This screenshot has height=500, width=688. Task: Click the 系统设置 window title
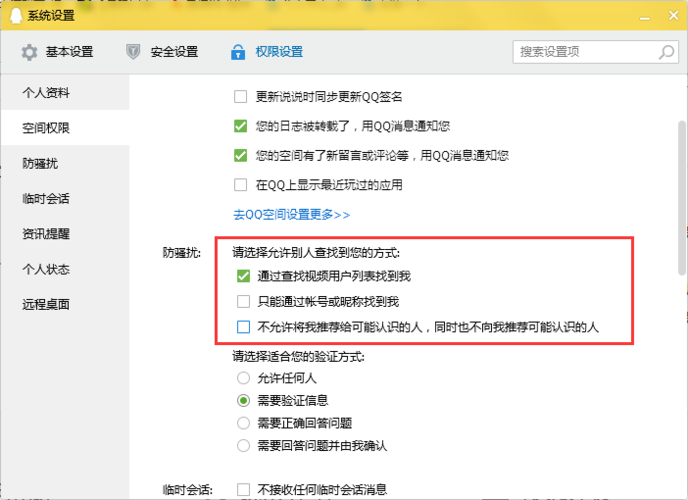(51, 16)
